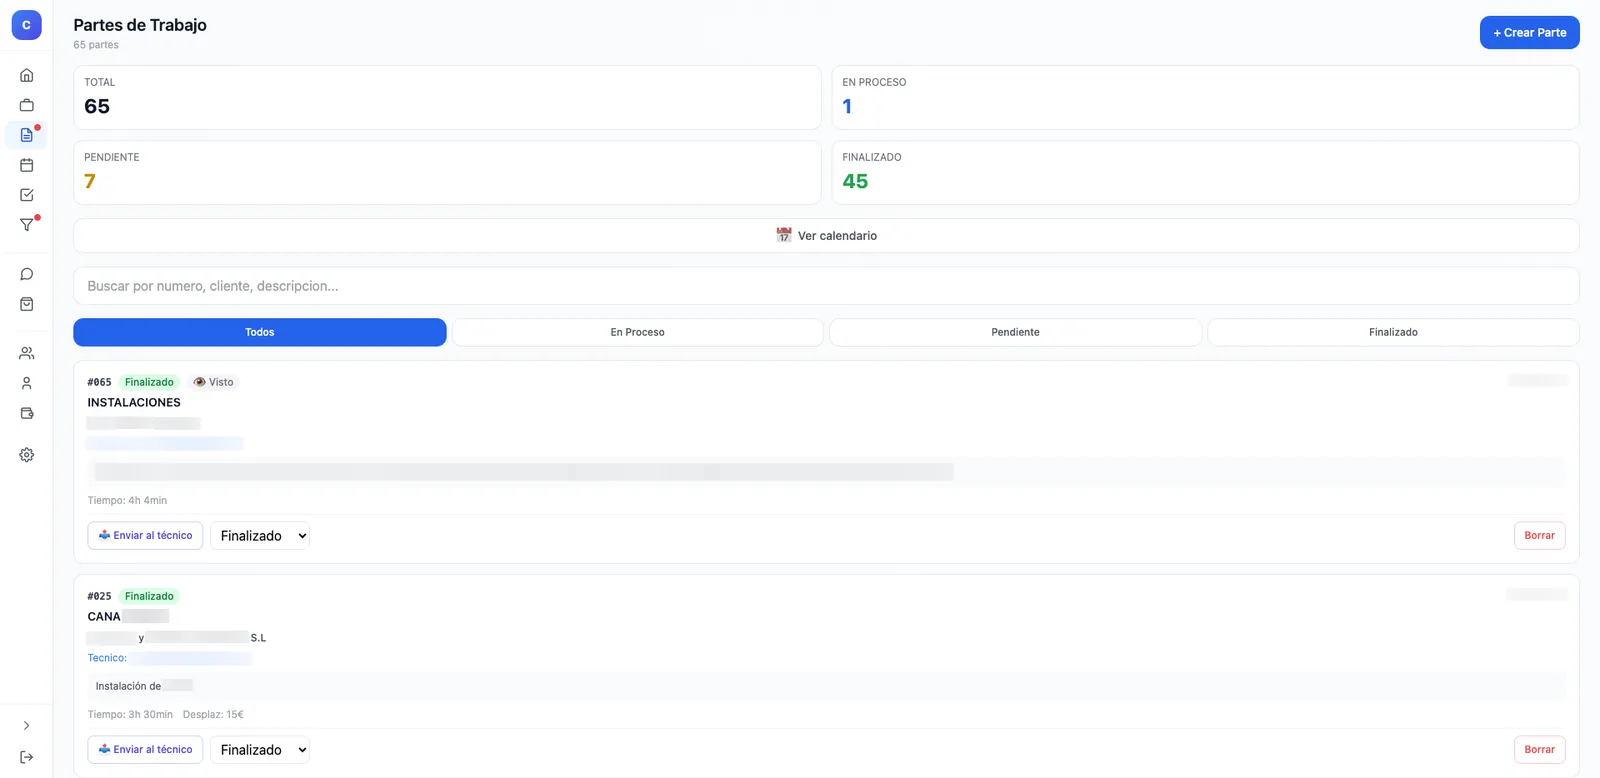This screenshot has width=1600, height=778.
Task: Open the checklist tasks icon in sidebar
Action: click(27, 195)
